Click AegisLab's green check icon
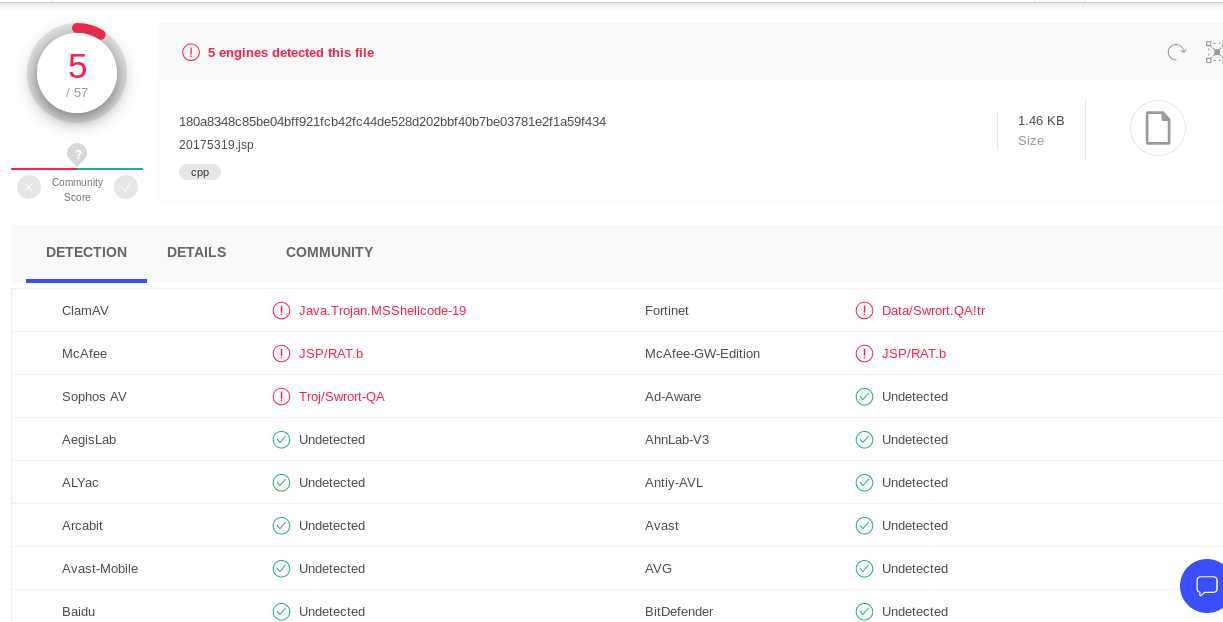1223x622 pixels. (x=281, y=440)
